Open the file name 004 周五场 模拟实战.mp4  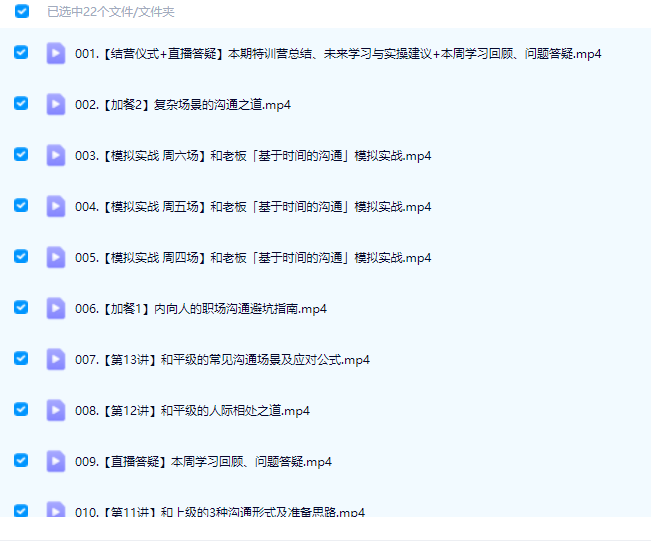click(253, 207)
